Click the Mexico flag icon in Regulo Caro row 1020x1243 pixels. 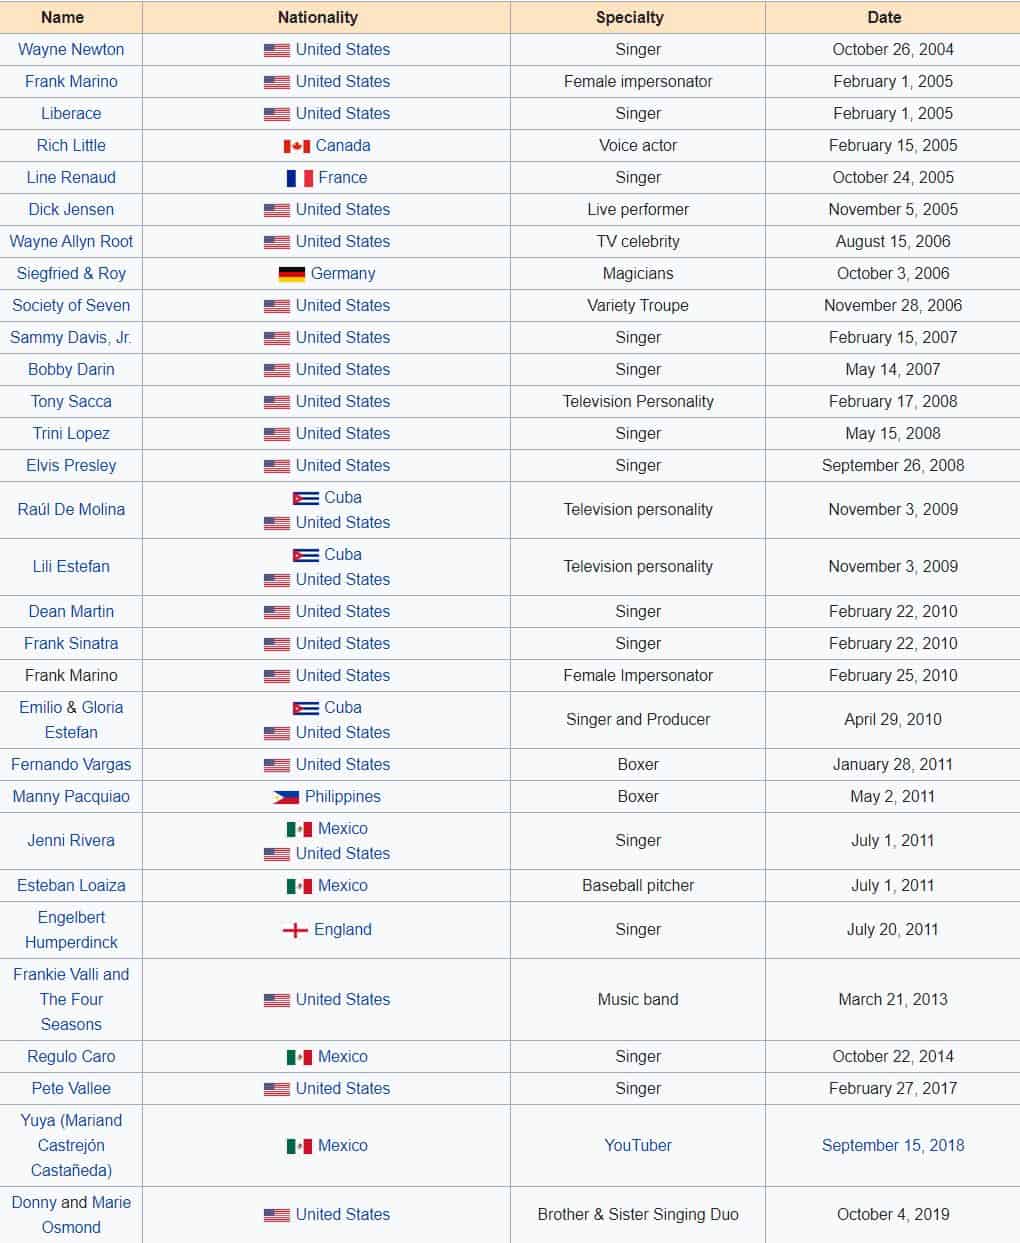[x=299, y=1057]
